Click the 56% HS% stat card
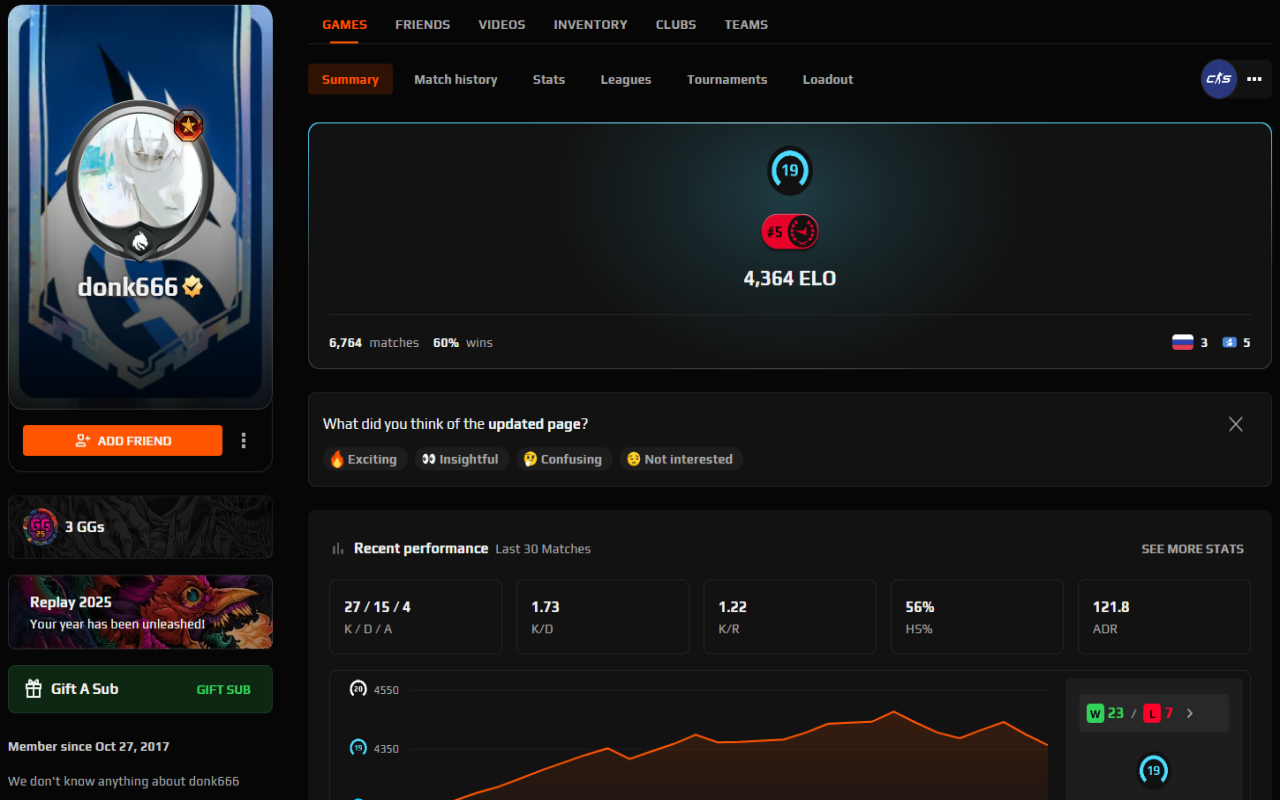 coord(977,617)
